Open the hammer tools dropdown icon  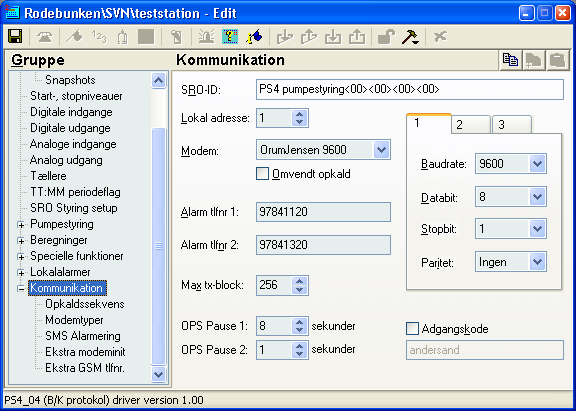(410, 37)
